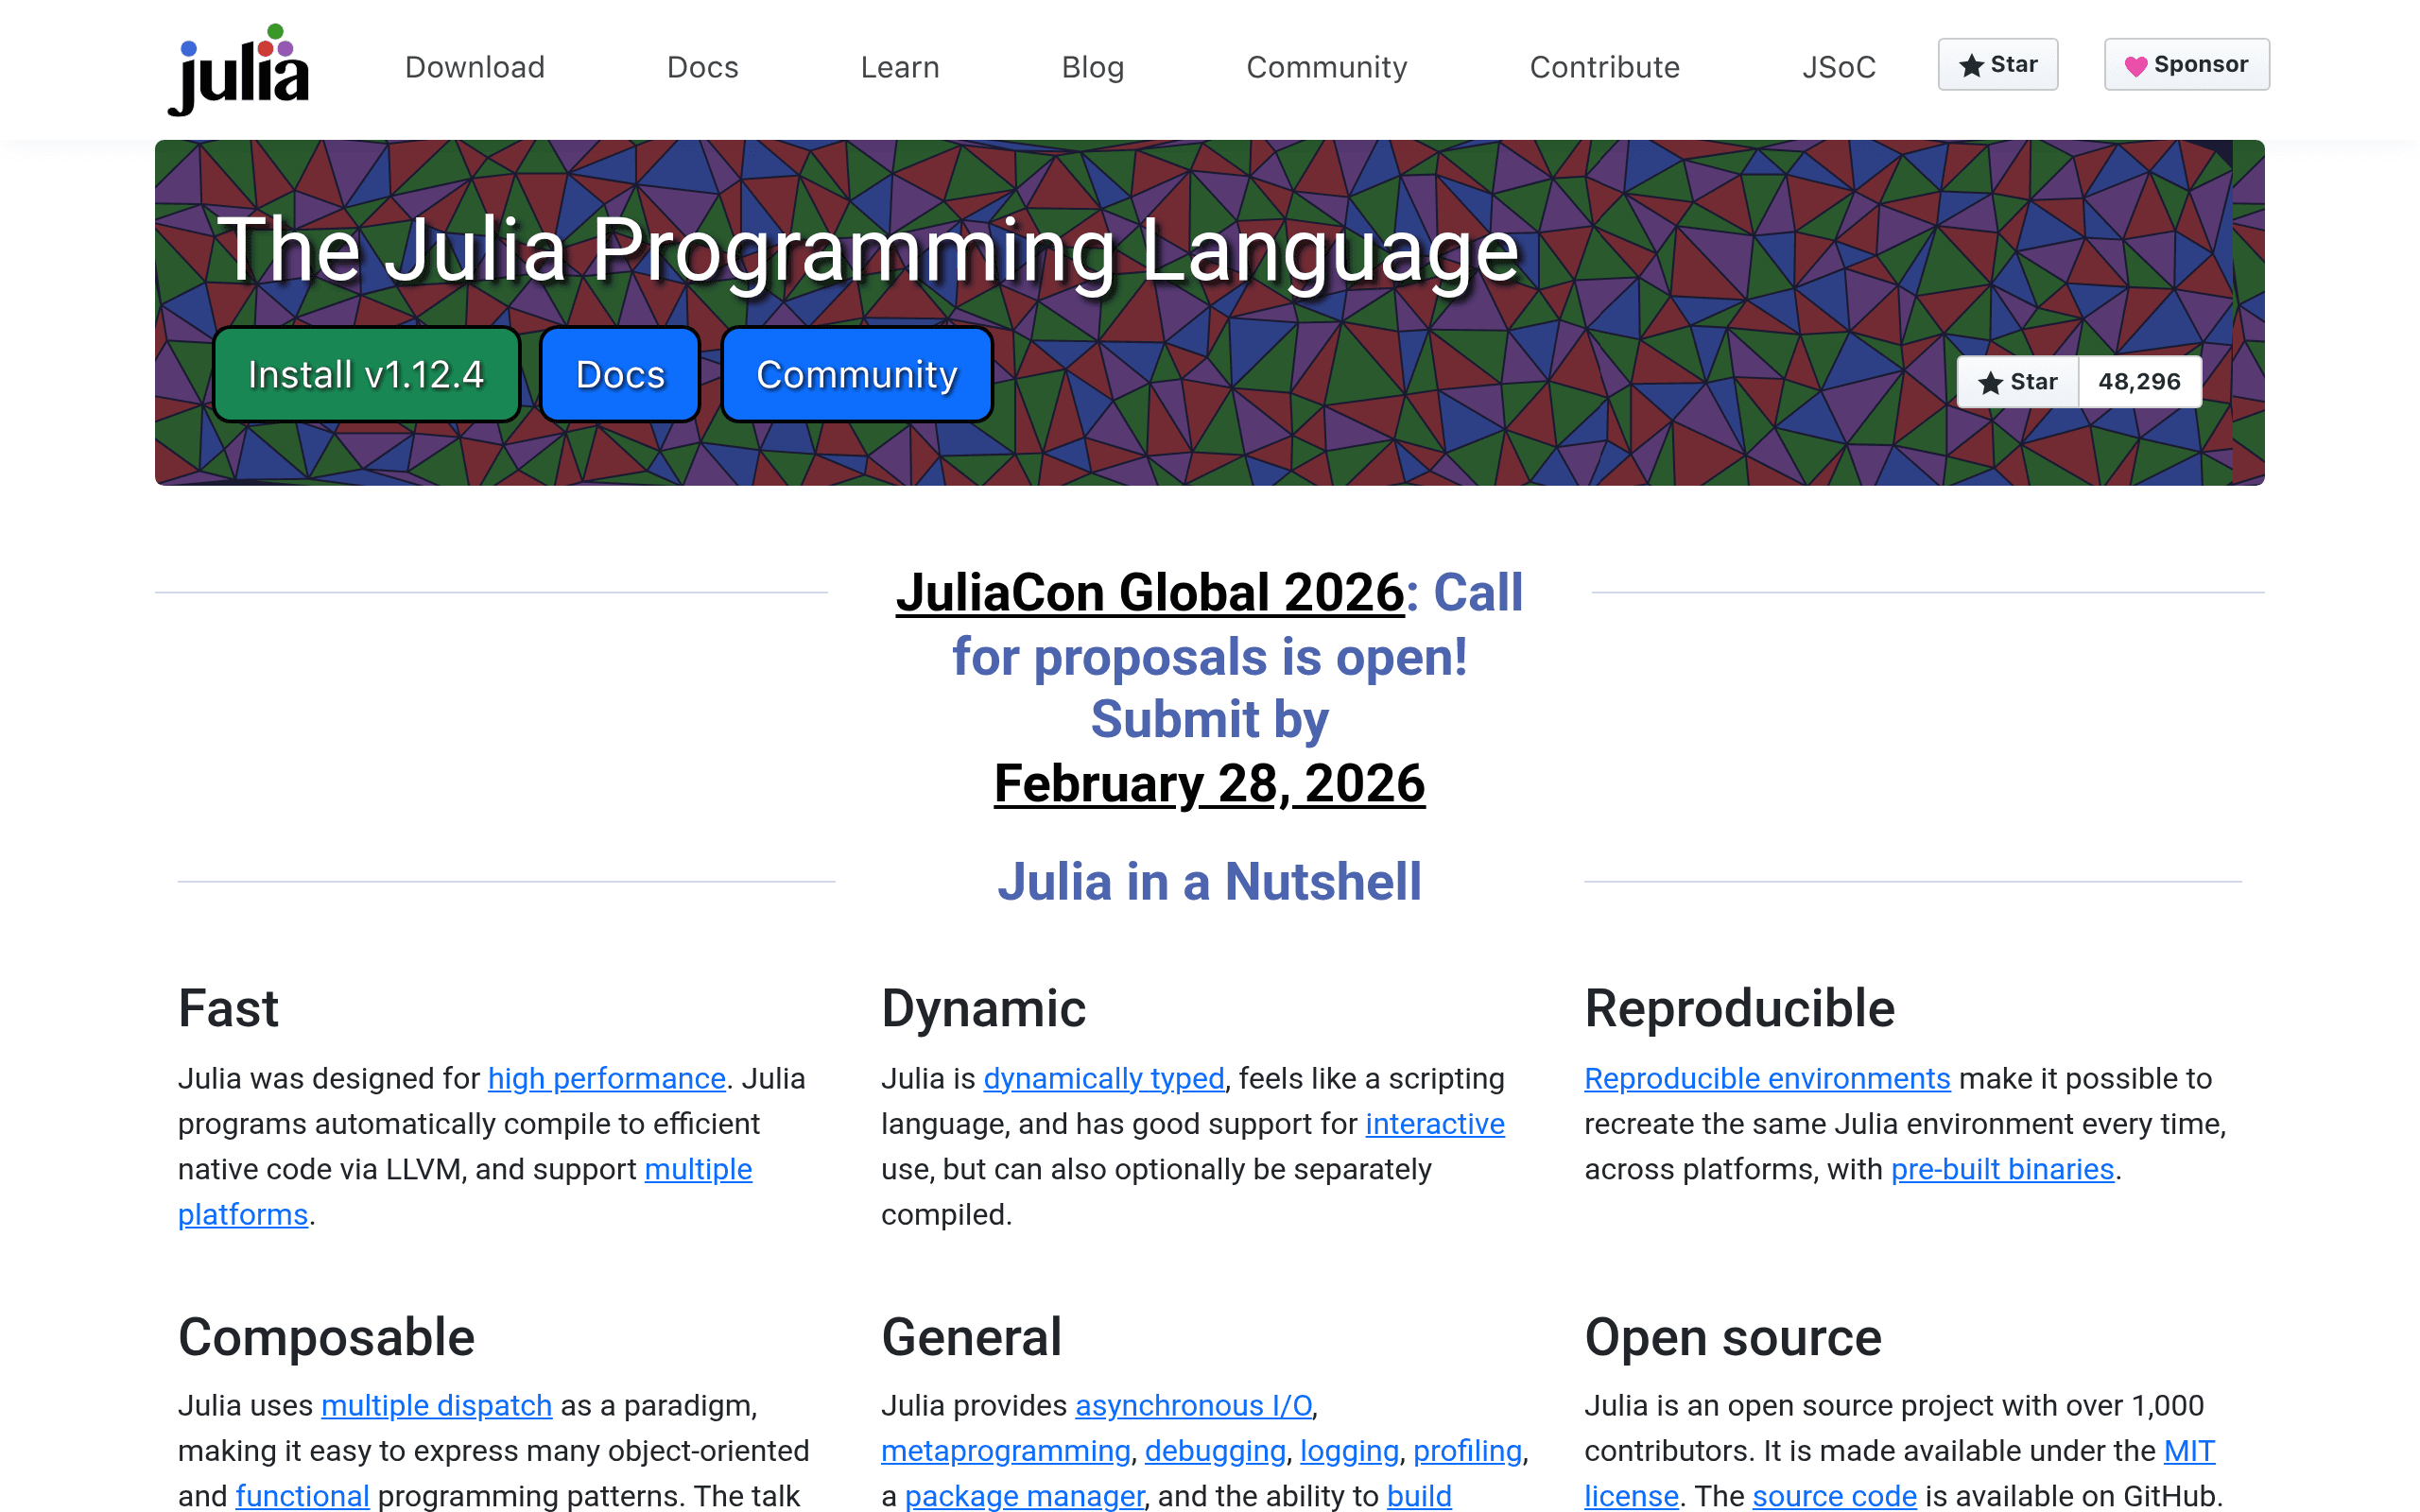Open the asynchronous I/O link
Screen dimensions: 2420x1512
coord(1194,1405)
